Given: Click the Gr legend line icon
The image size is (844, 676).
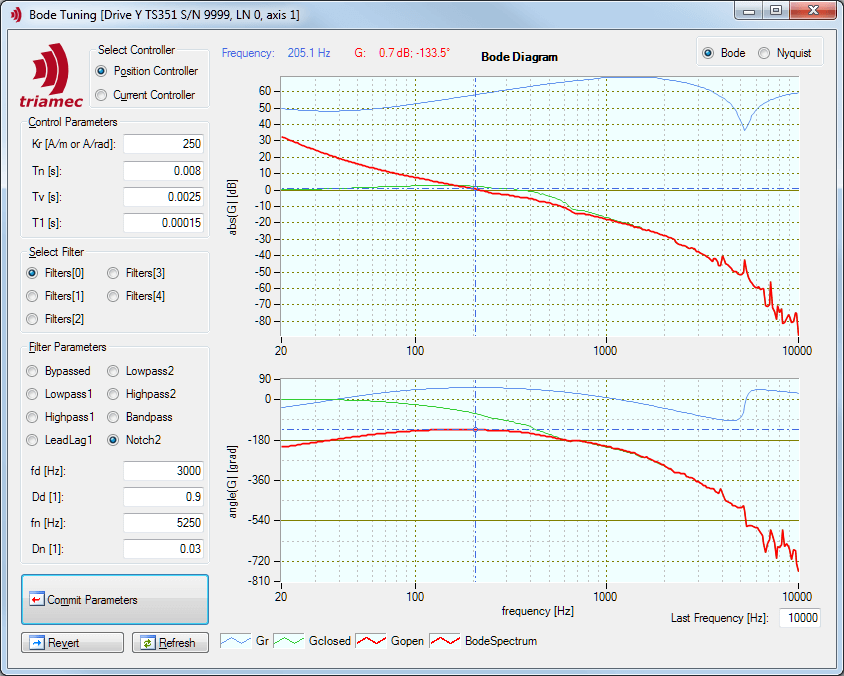Looking at the screenshot, I should (x=235, y=641).
